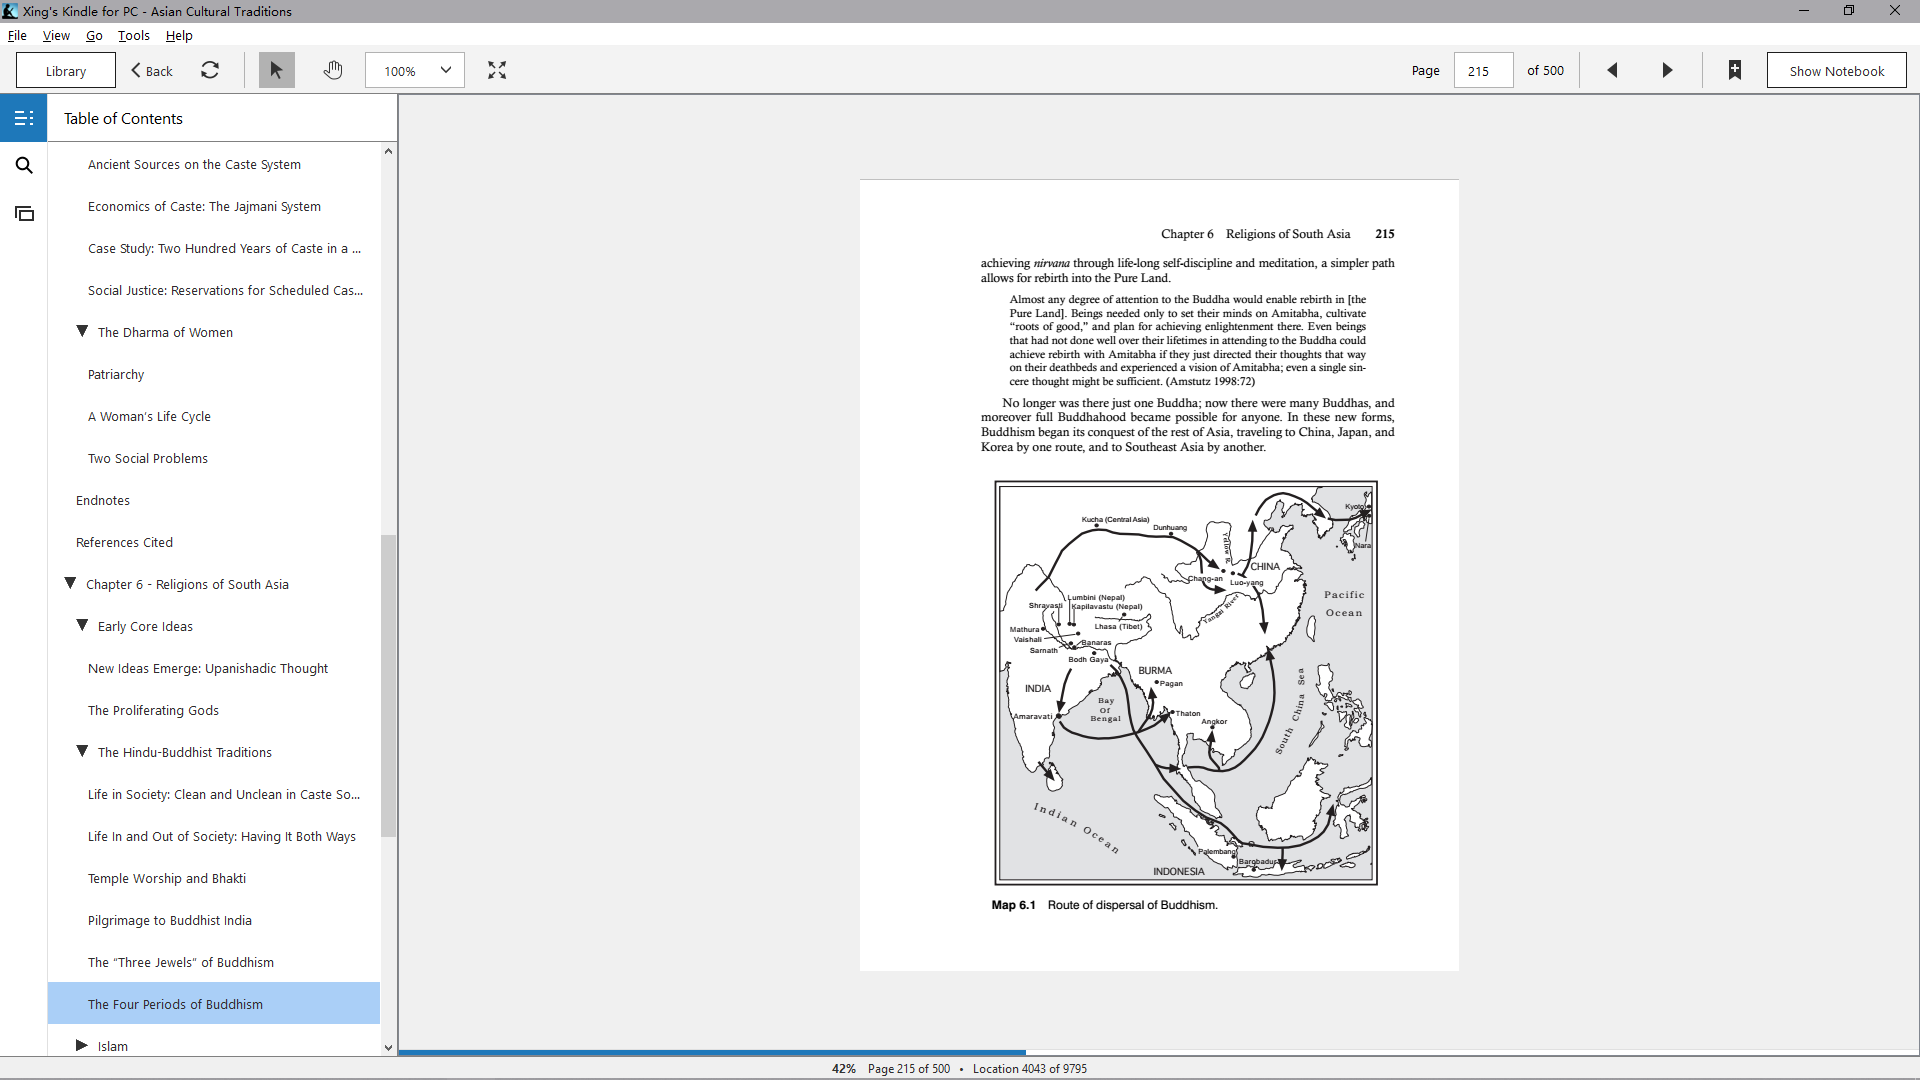Open the View menu
The width and height of the screenshot is (1920, 1080).
56,35
